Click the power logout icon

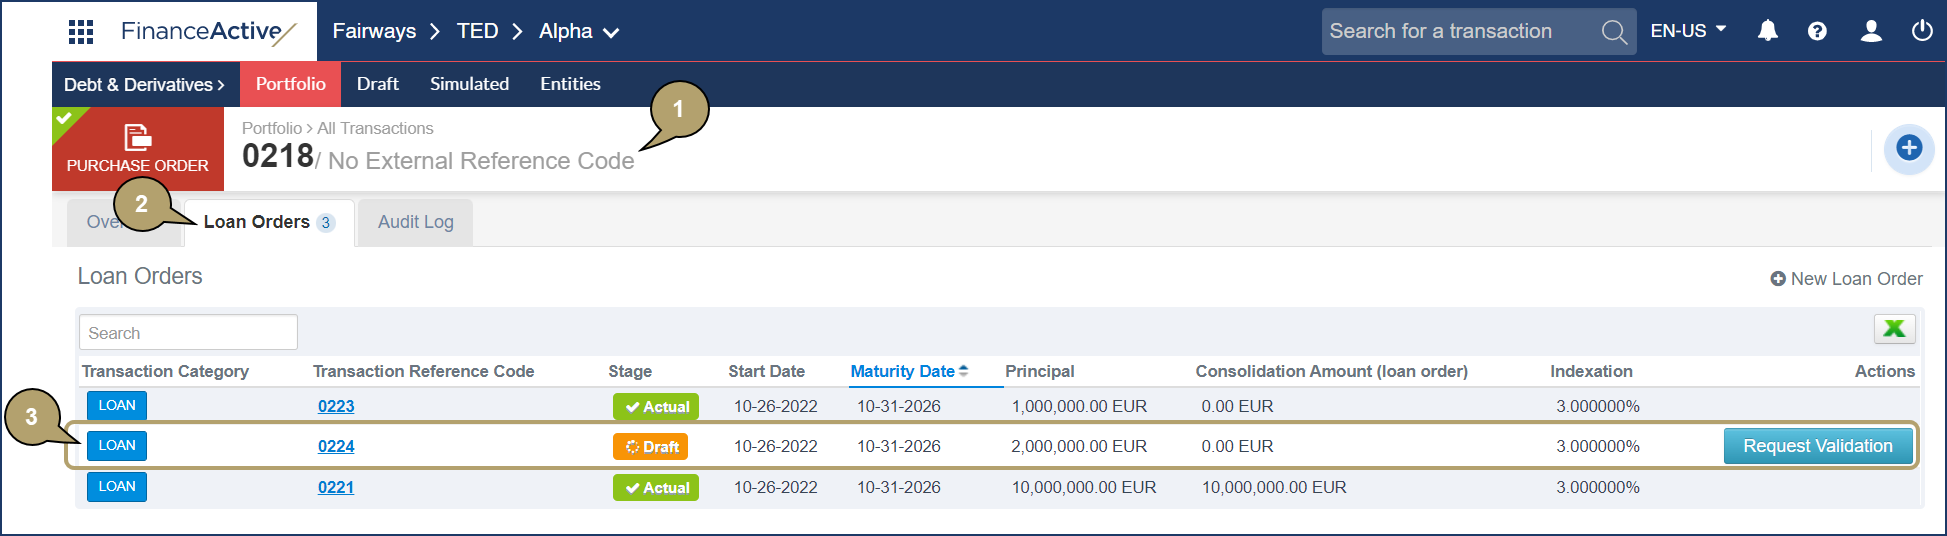1921,31
